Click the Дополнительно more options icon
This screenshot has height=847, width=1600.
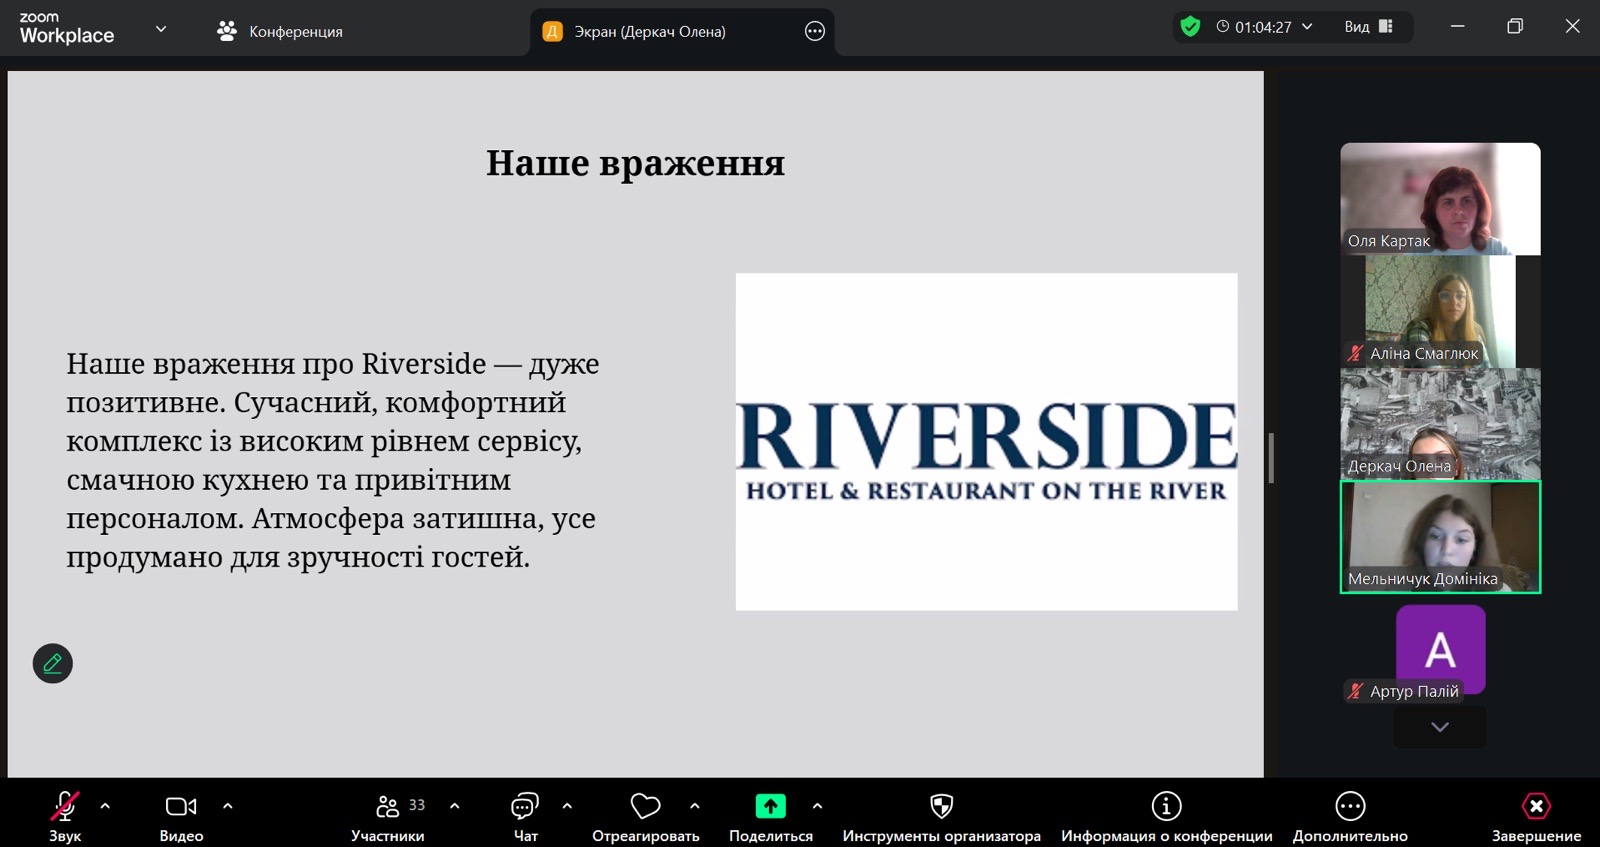pos(1350,806)
